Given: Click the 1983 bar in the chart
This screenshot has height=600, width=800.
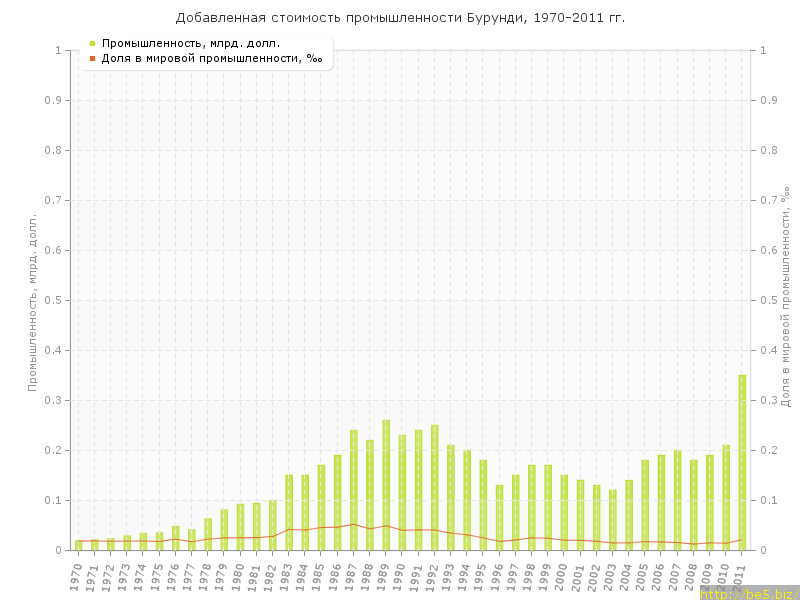Looking at the screenshot, I should pos(289,512).
